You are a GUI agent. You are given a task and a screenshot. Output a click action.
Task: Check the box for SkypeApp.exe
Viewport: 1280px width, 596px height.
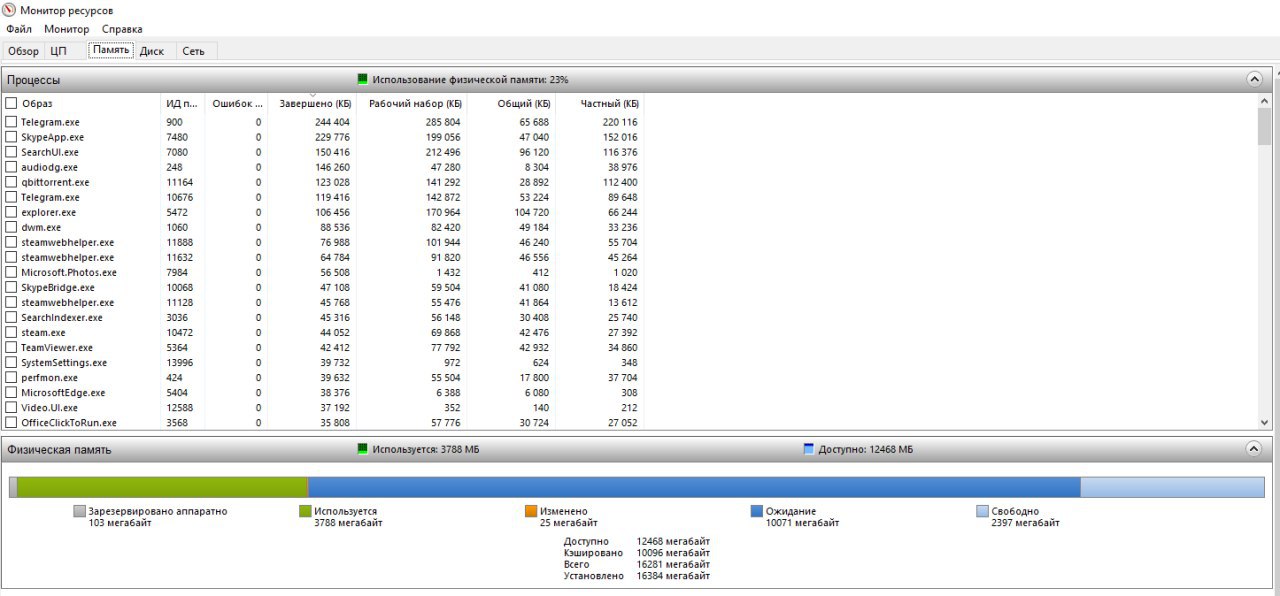tap(11, 137)
